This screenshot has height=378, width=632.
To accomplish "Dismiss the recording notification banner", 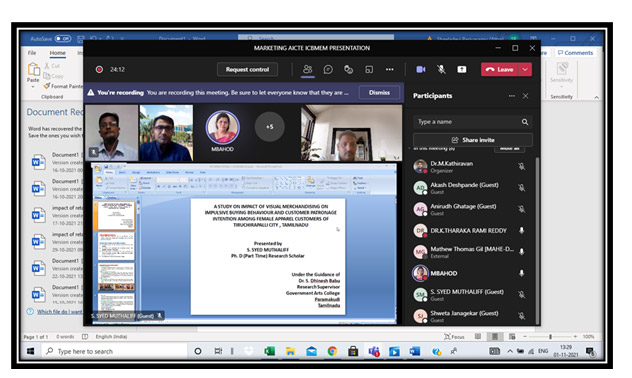I will tap(379, 92).
